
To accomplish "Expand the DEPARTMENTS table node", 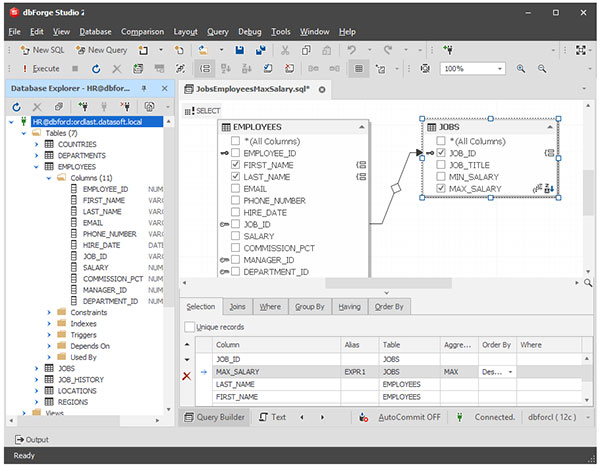I will coord(36,155).
